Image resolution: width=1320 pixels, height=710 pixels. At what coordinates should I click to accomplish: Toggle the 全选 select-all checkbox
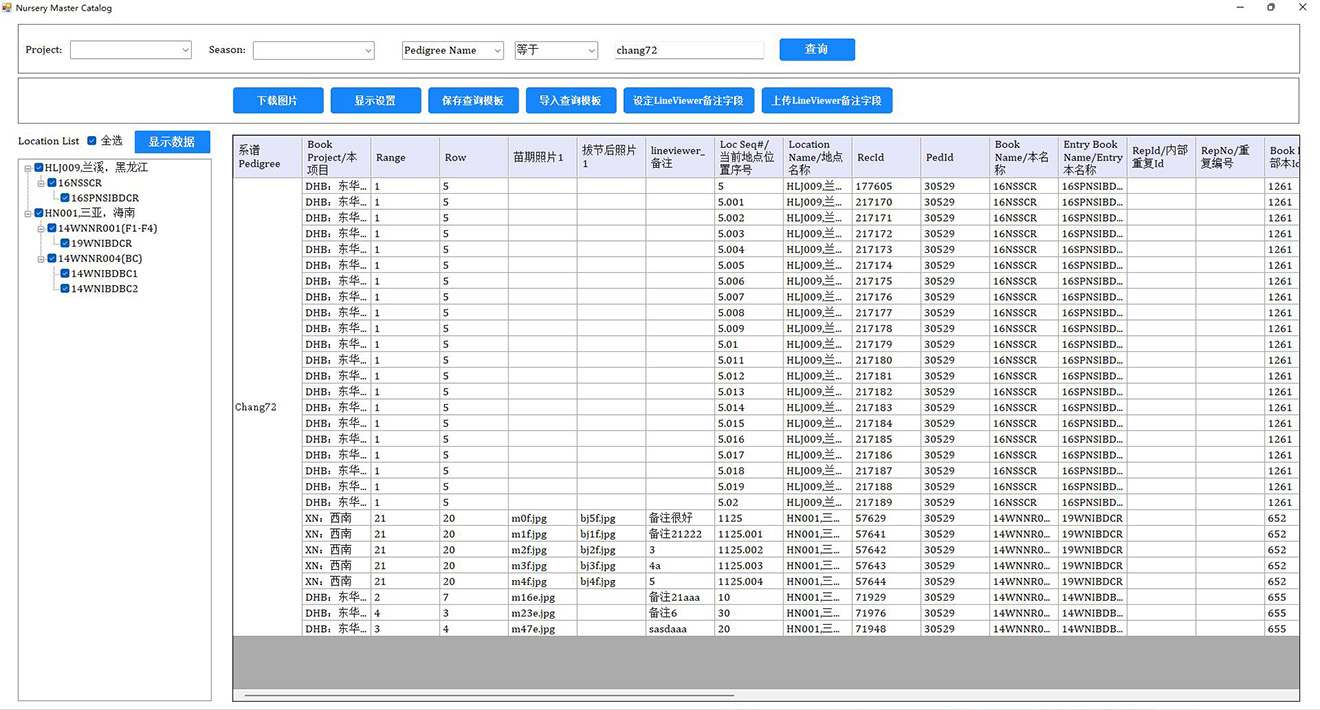point(92,141)
